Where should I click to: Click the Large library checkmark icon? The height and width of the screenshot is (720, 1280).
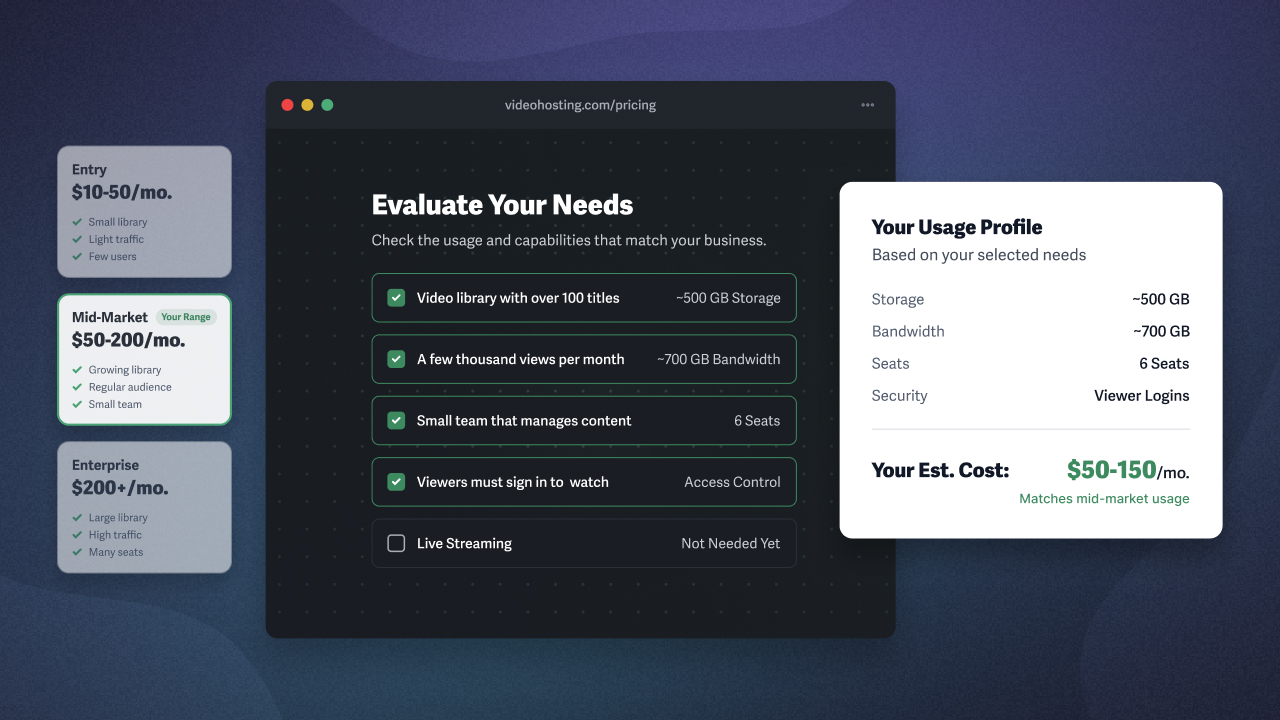click(x=77, y=518)
